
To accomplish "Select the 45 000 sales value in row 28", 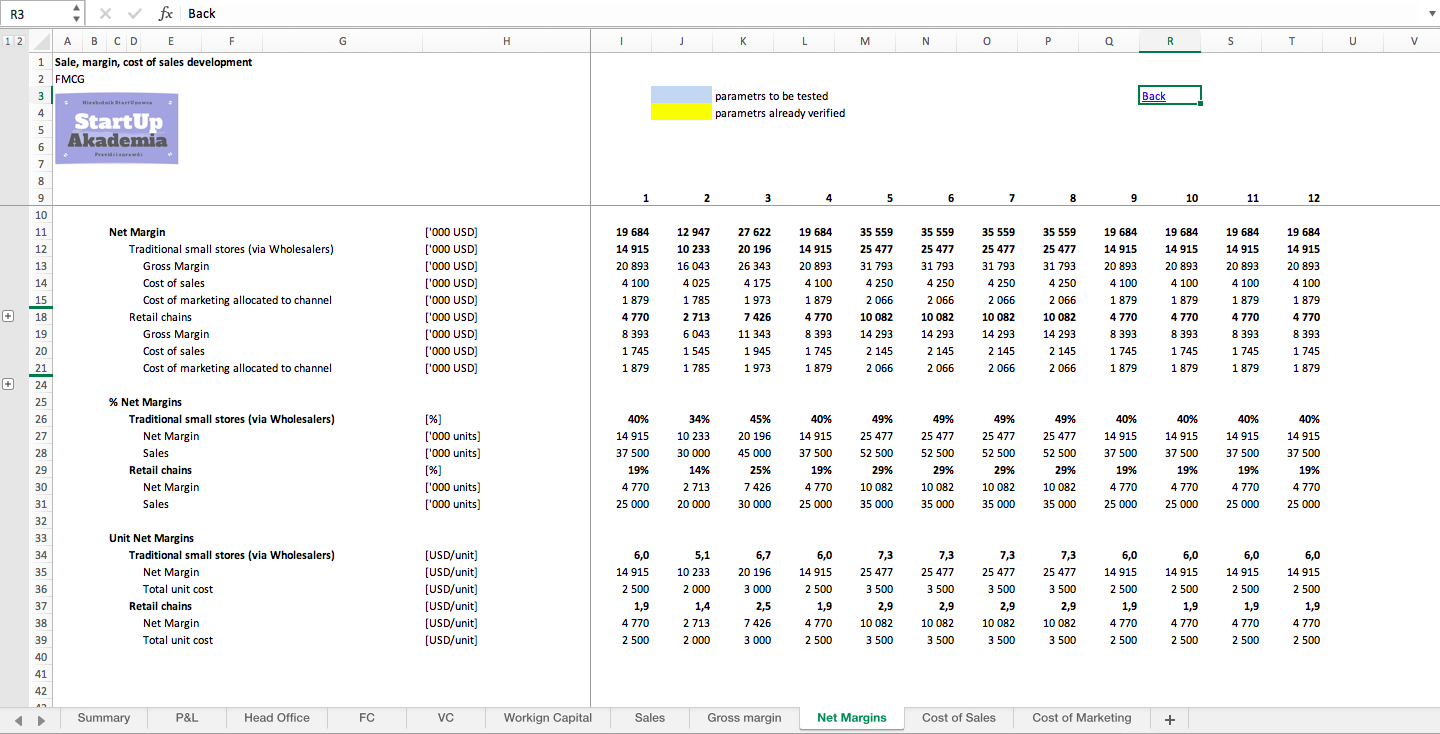I will pyautogui.click(x=755, y=453).
